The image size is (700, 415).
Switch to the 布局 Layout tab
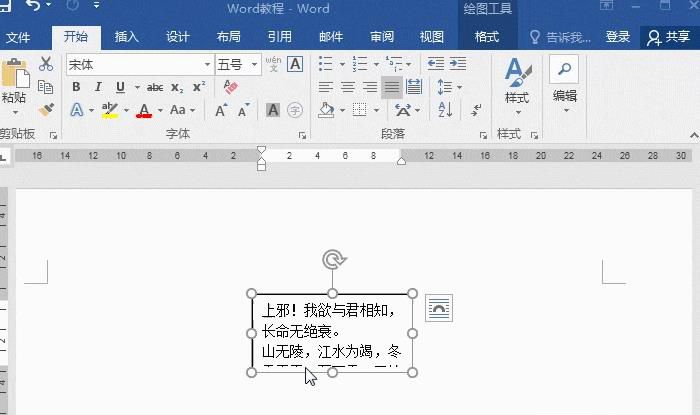point(229,37)
